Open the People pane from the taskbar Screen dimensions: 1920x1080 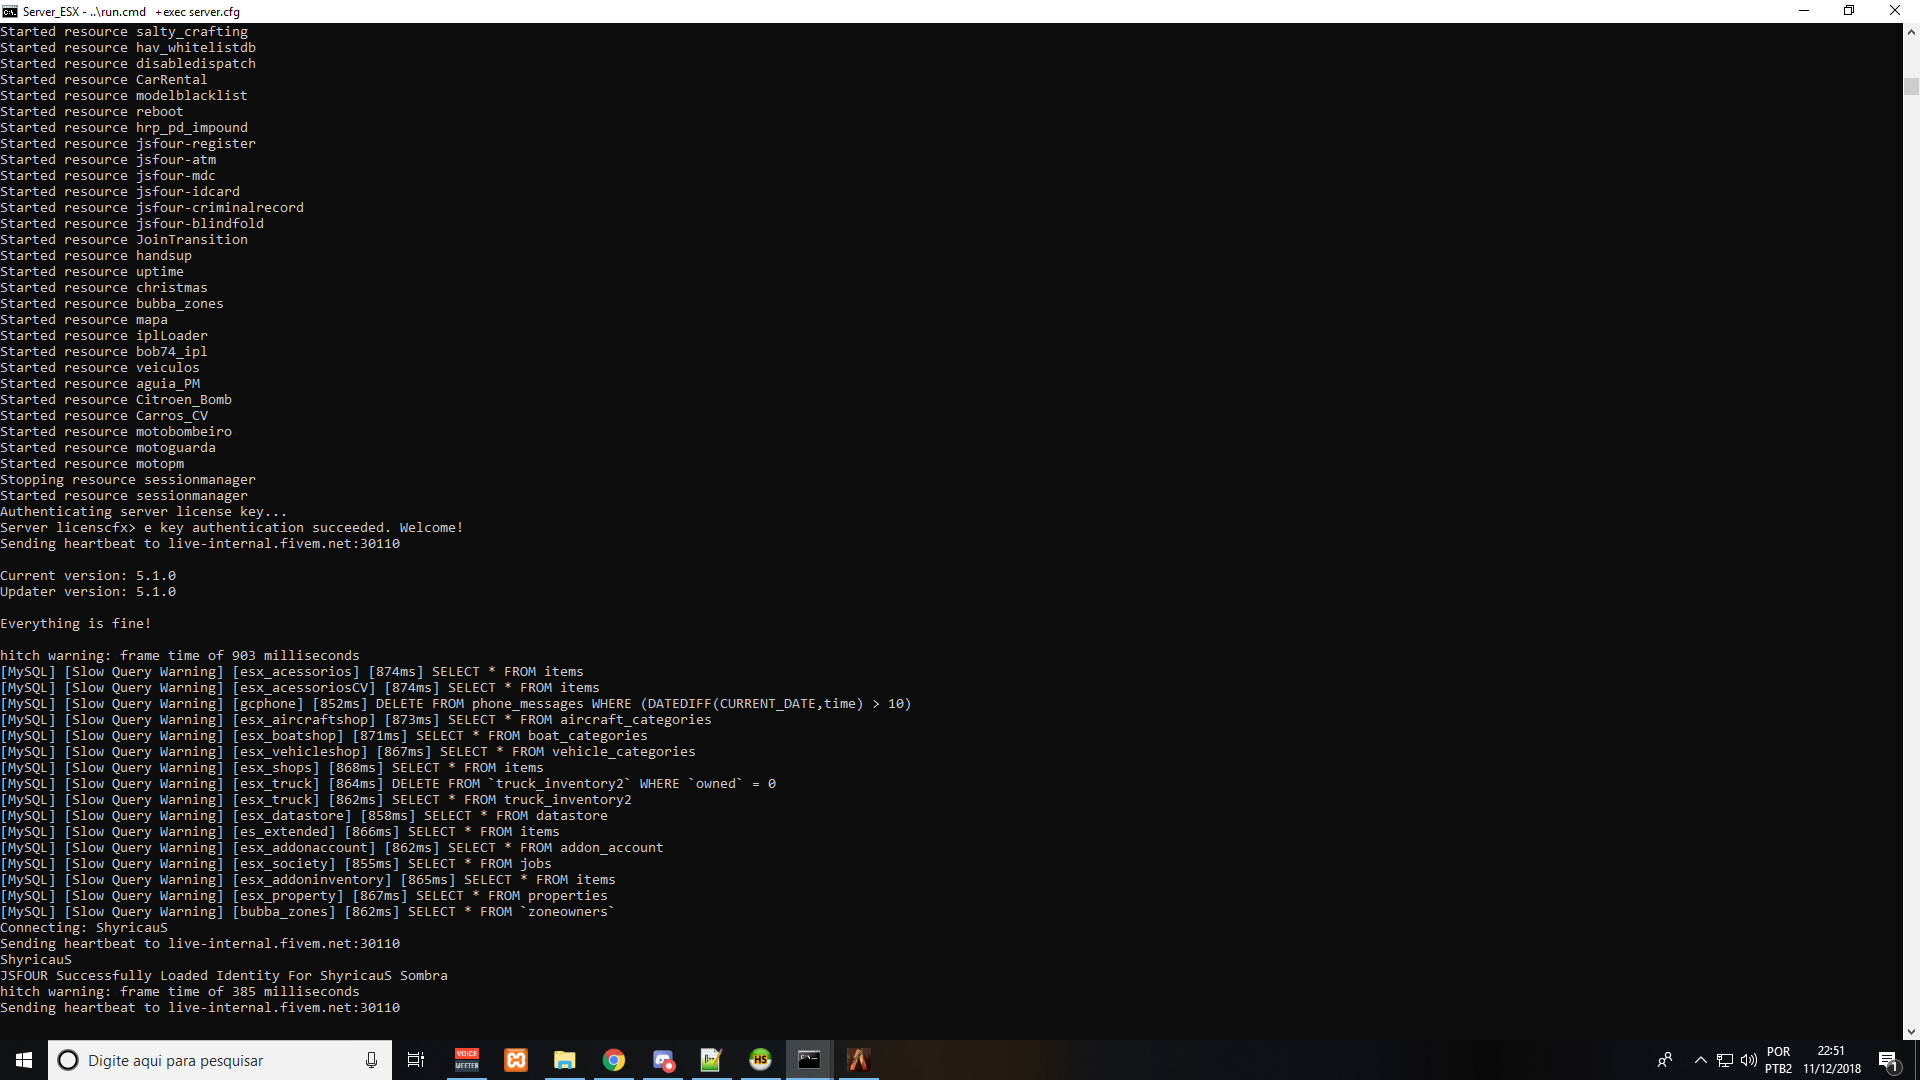(x=1666, y=1060)
